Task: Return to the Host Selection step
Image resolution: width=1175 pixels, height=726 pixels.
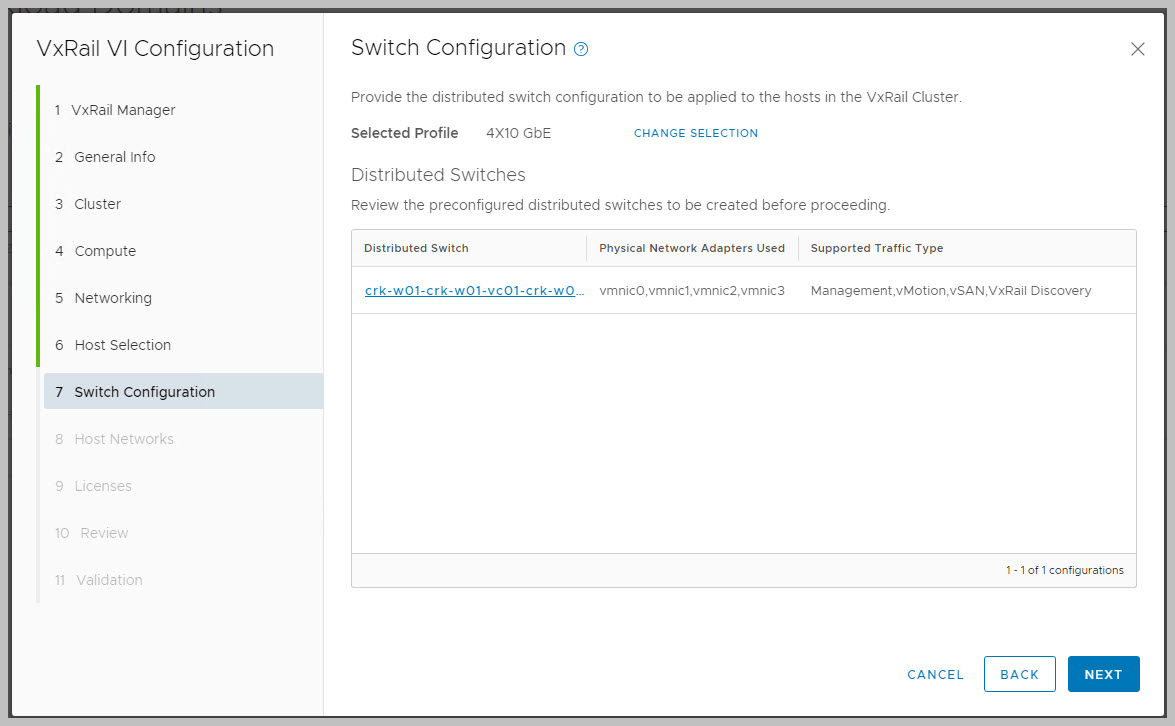Action: click(x=122, y=345)
